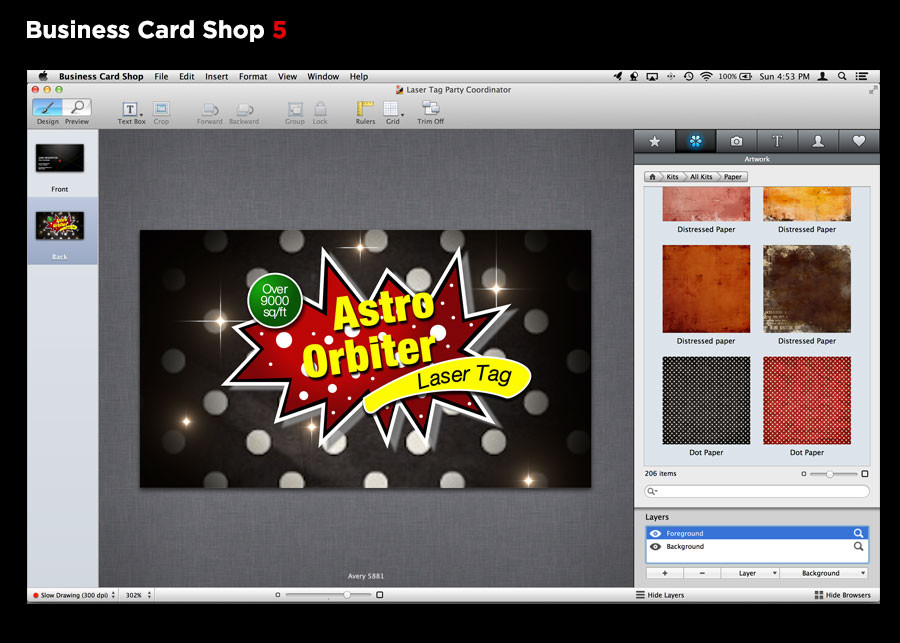Image resolution: width=900 pixels, height=643 pixels.
Task: Hide the Background layer
Action: [655, 547]
